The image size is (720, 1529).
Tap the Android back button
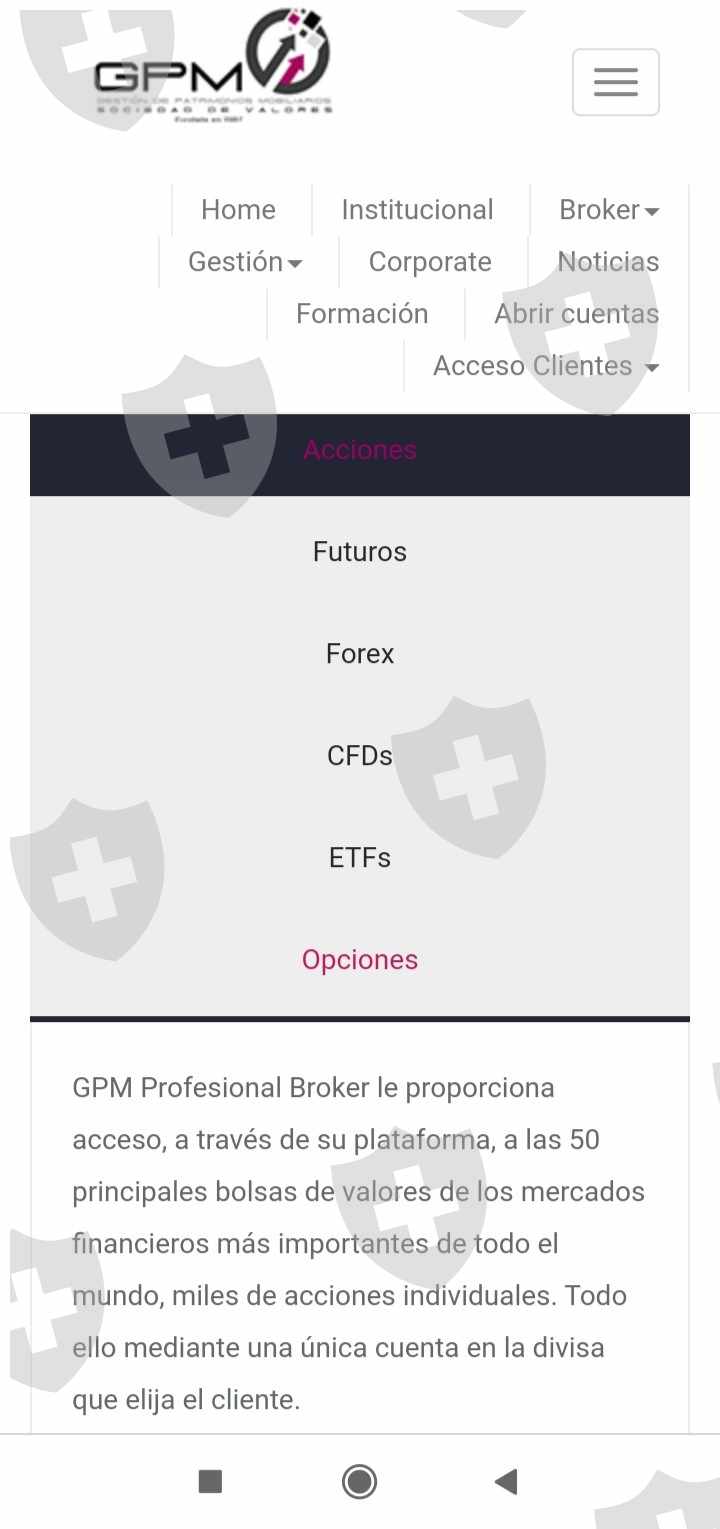point(506,1481)
